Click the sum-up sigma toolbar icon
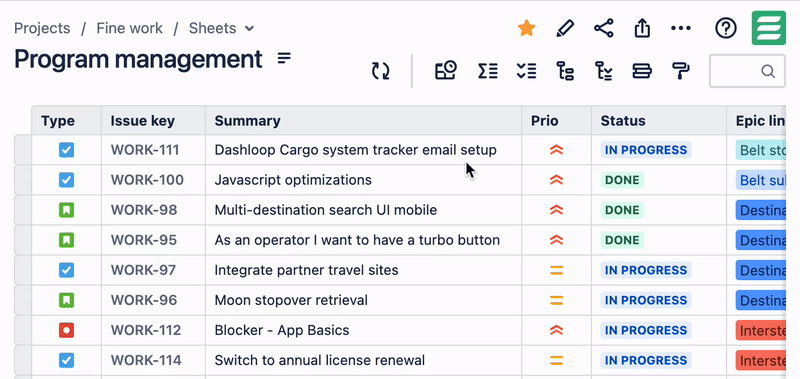Viewport: 800px width, 379px height. coord(488,71)
